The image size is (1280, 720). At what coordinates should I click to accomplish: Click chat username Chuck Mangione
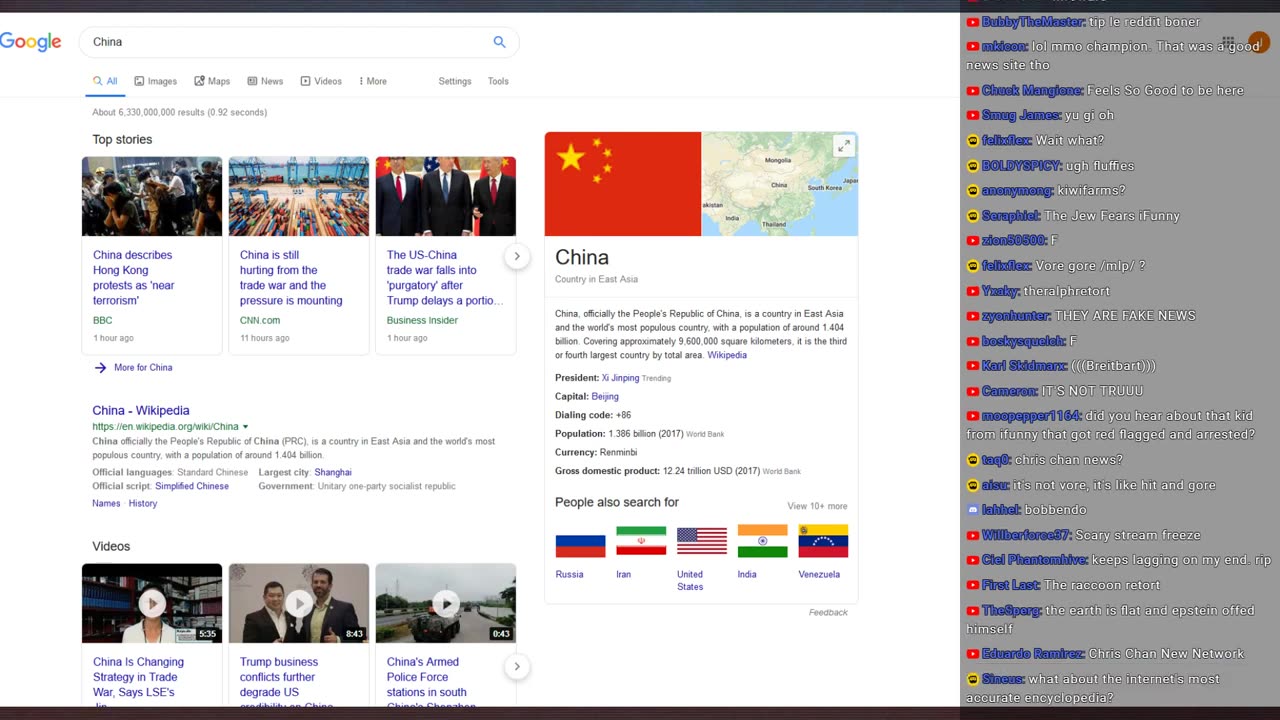pyautogui.click(x=1031, y=90)
